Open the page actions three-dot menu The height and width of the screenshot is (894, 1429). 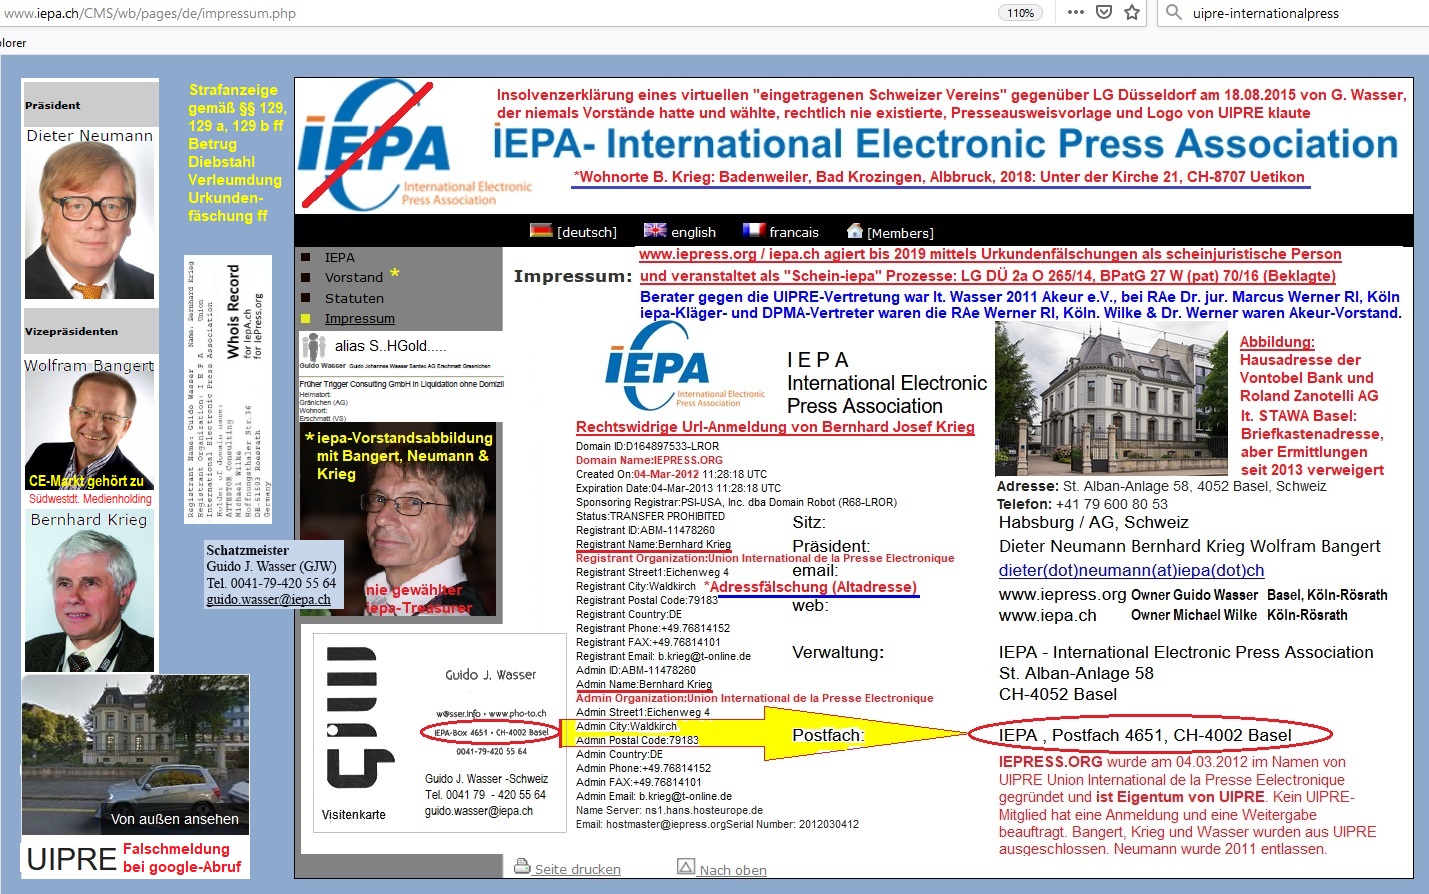pos(1075,13)
